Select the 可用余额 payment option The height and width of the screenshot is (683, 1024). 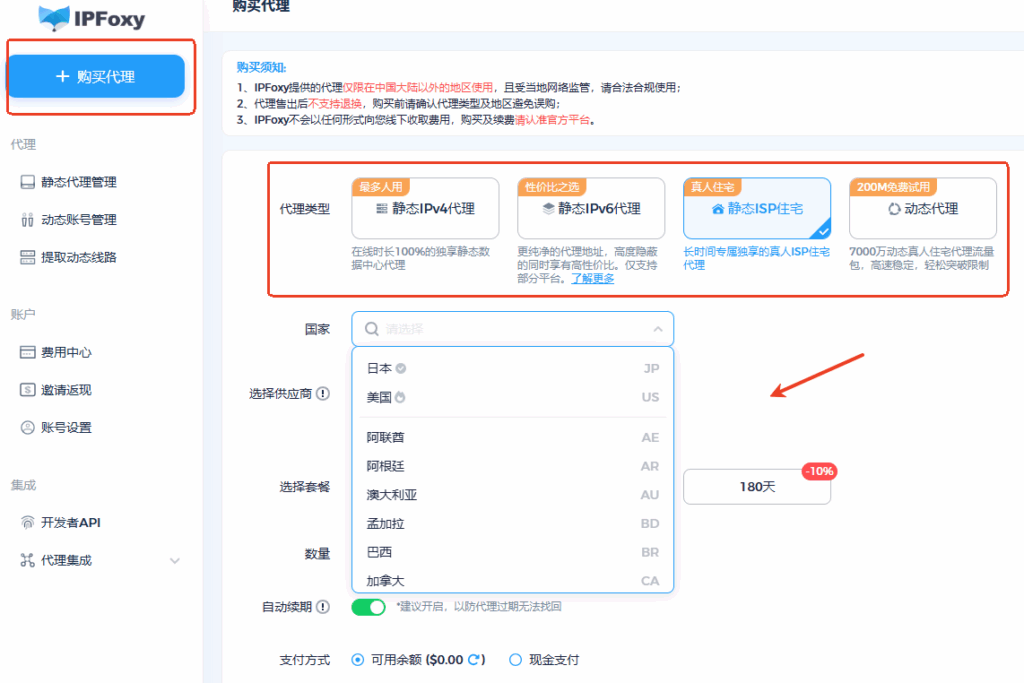coord(357,659)
